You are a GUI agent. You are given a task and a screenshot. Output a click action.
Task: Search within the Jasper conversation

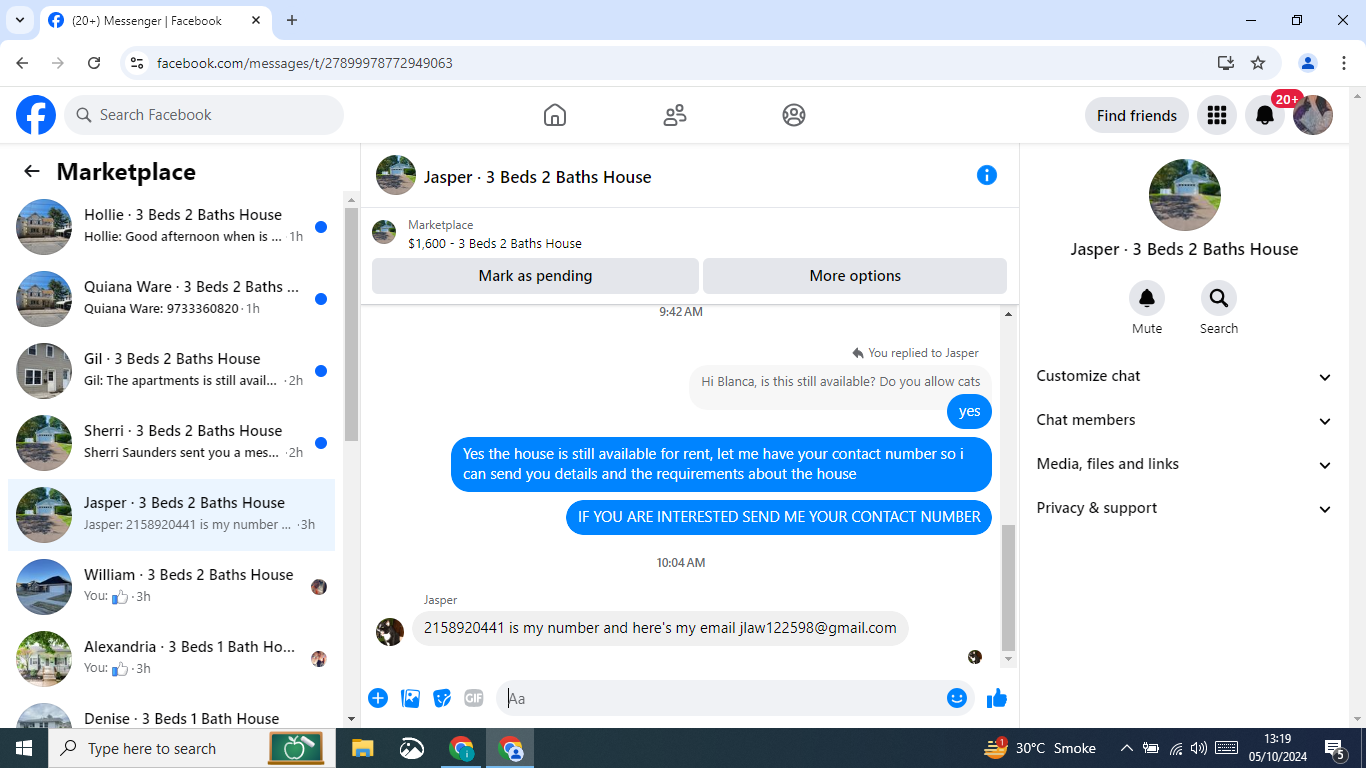(x=1219, y=298)
